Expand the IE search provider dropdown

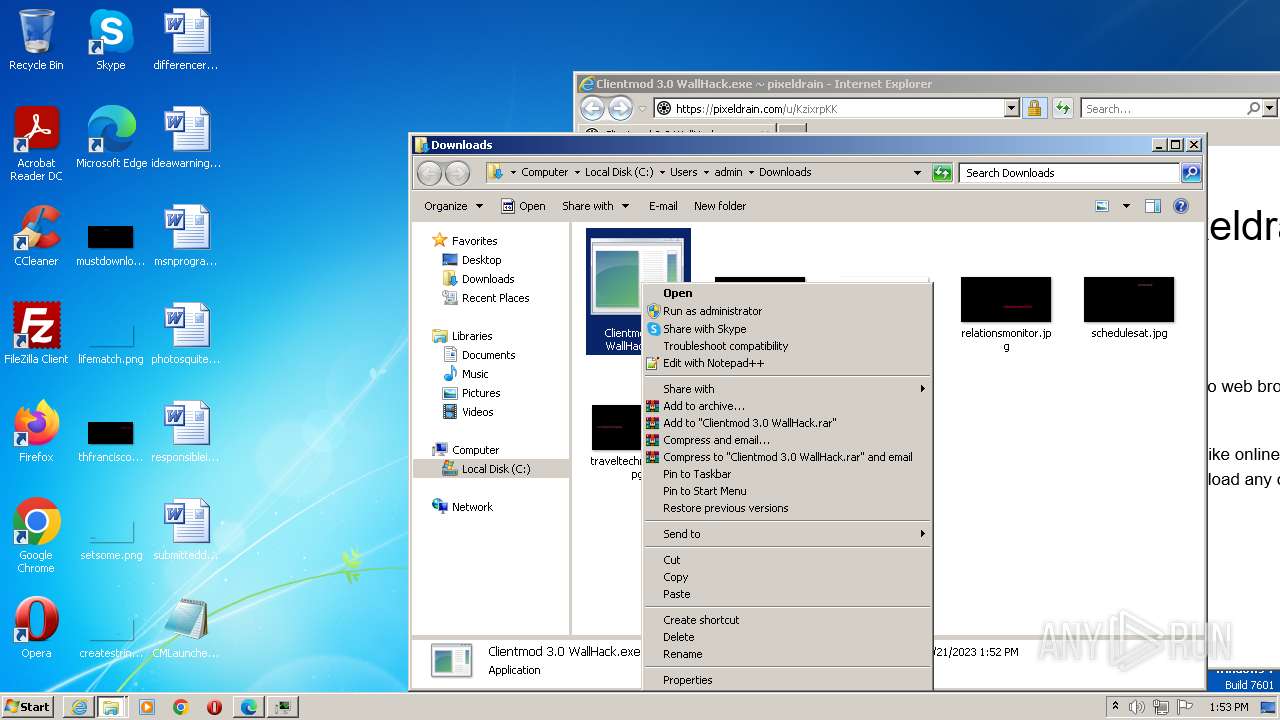click(1270, 108)
